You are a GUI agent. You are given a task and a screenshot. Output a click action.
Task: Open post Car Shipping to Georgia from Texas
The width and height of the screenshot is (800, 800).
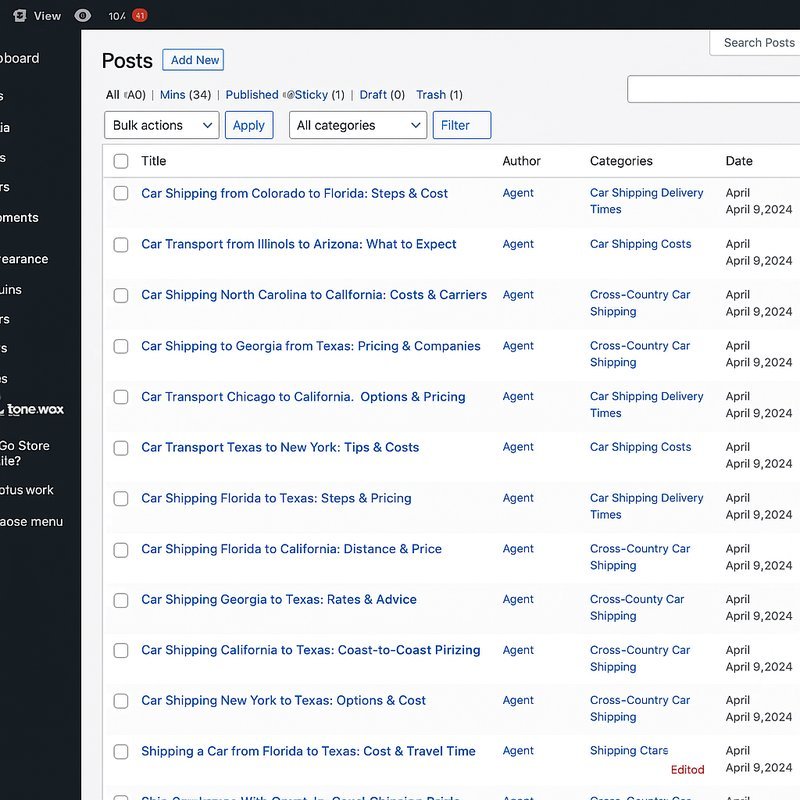(311, 346)
